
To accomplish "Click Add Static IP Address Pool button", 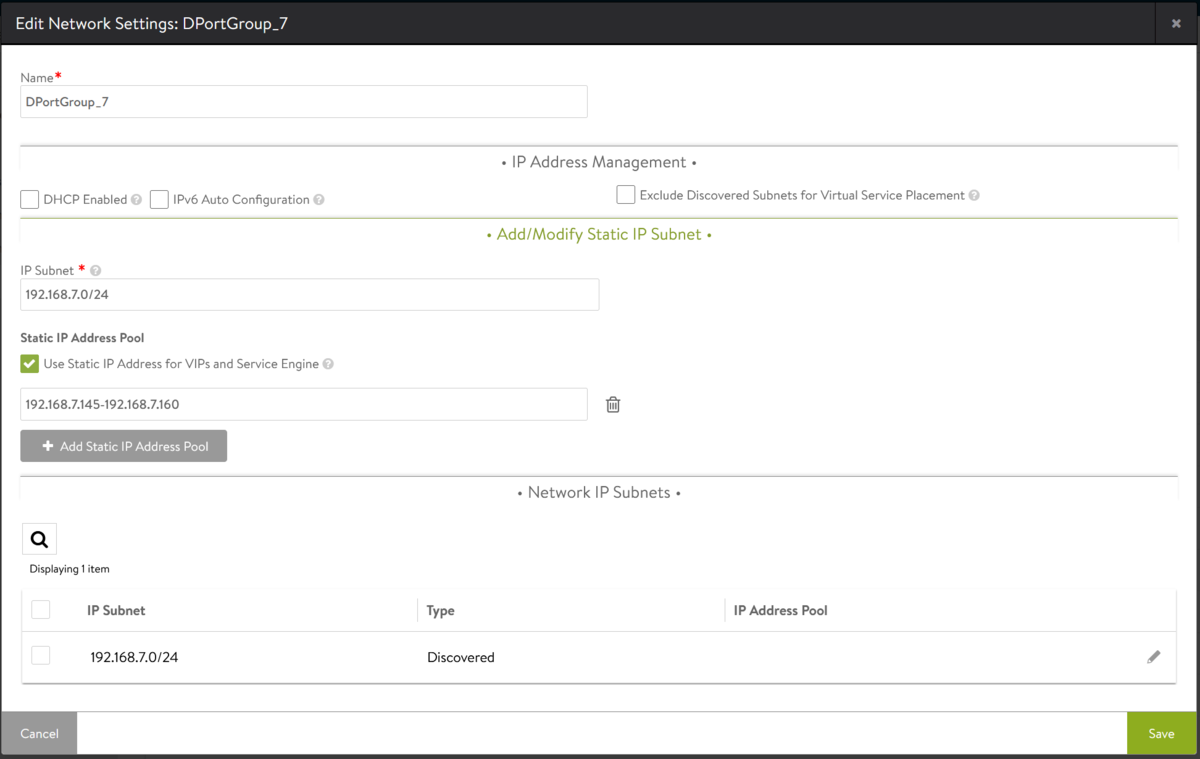I will pos(124,446).
